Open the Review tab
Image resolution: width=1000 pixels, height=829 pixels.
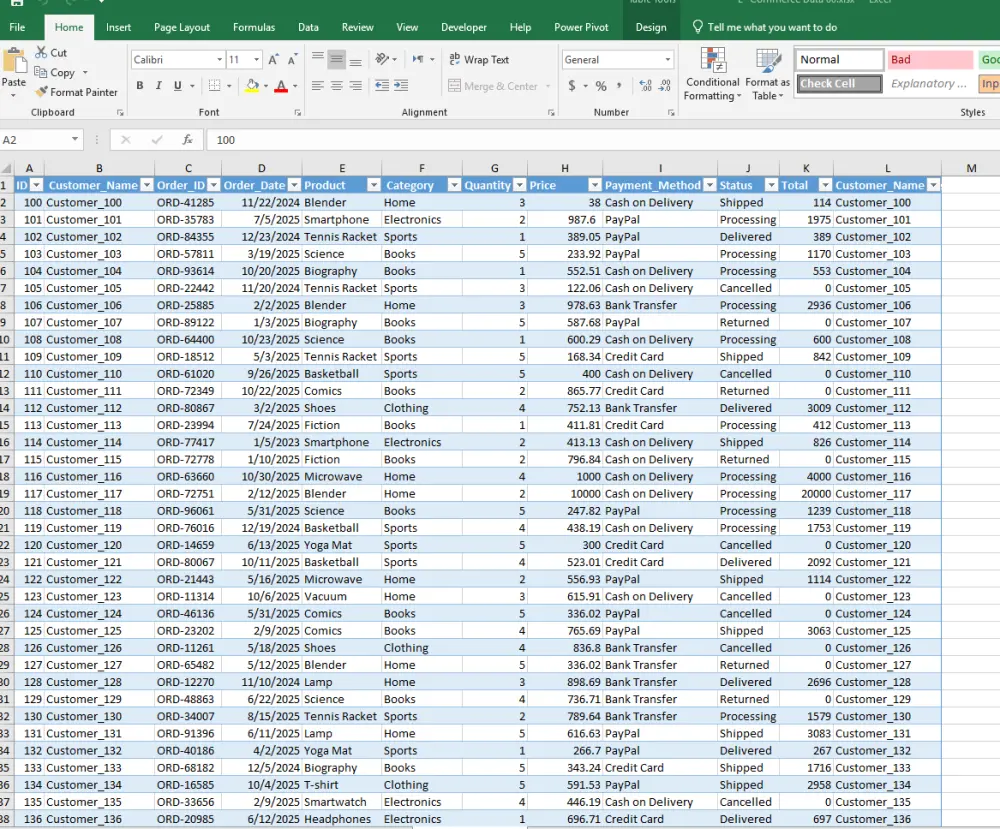pyautogui.click(x=357, y=27)
